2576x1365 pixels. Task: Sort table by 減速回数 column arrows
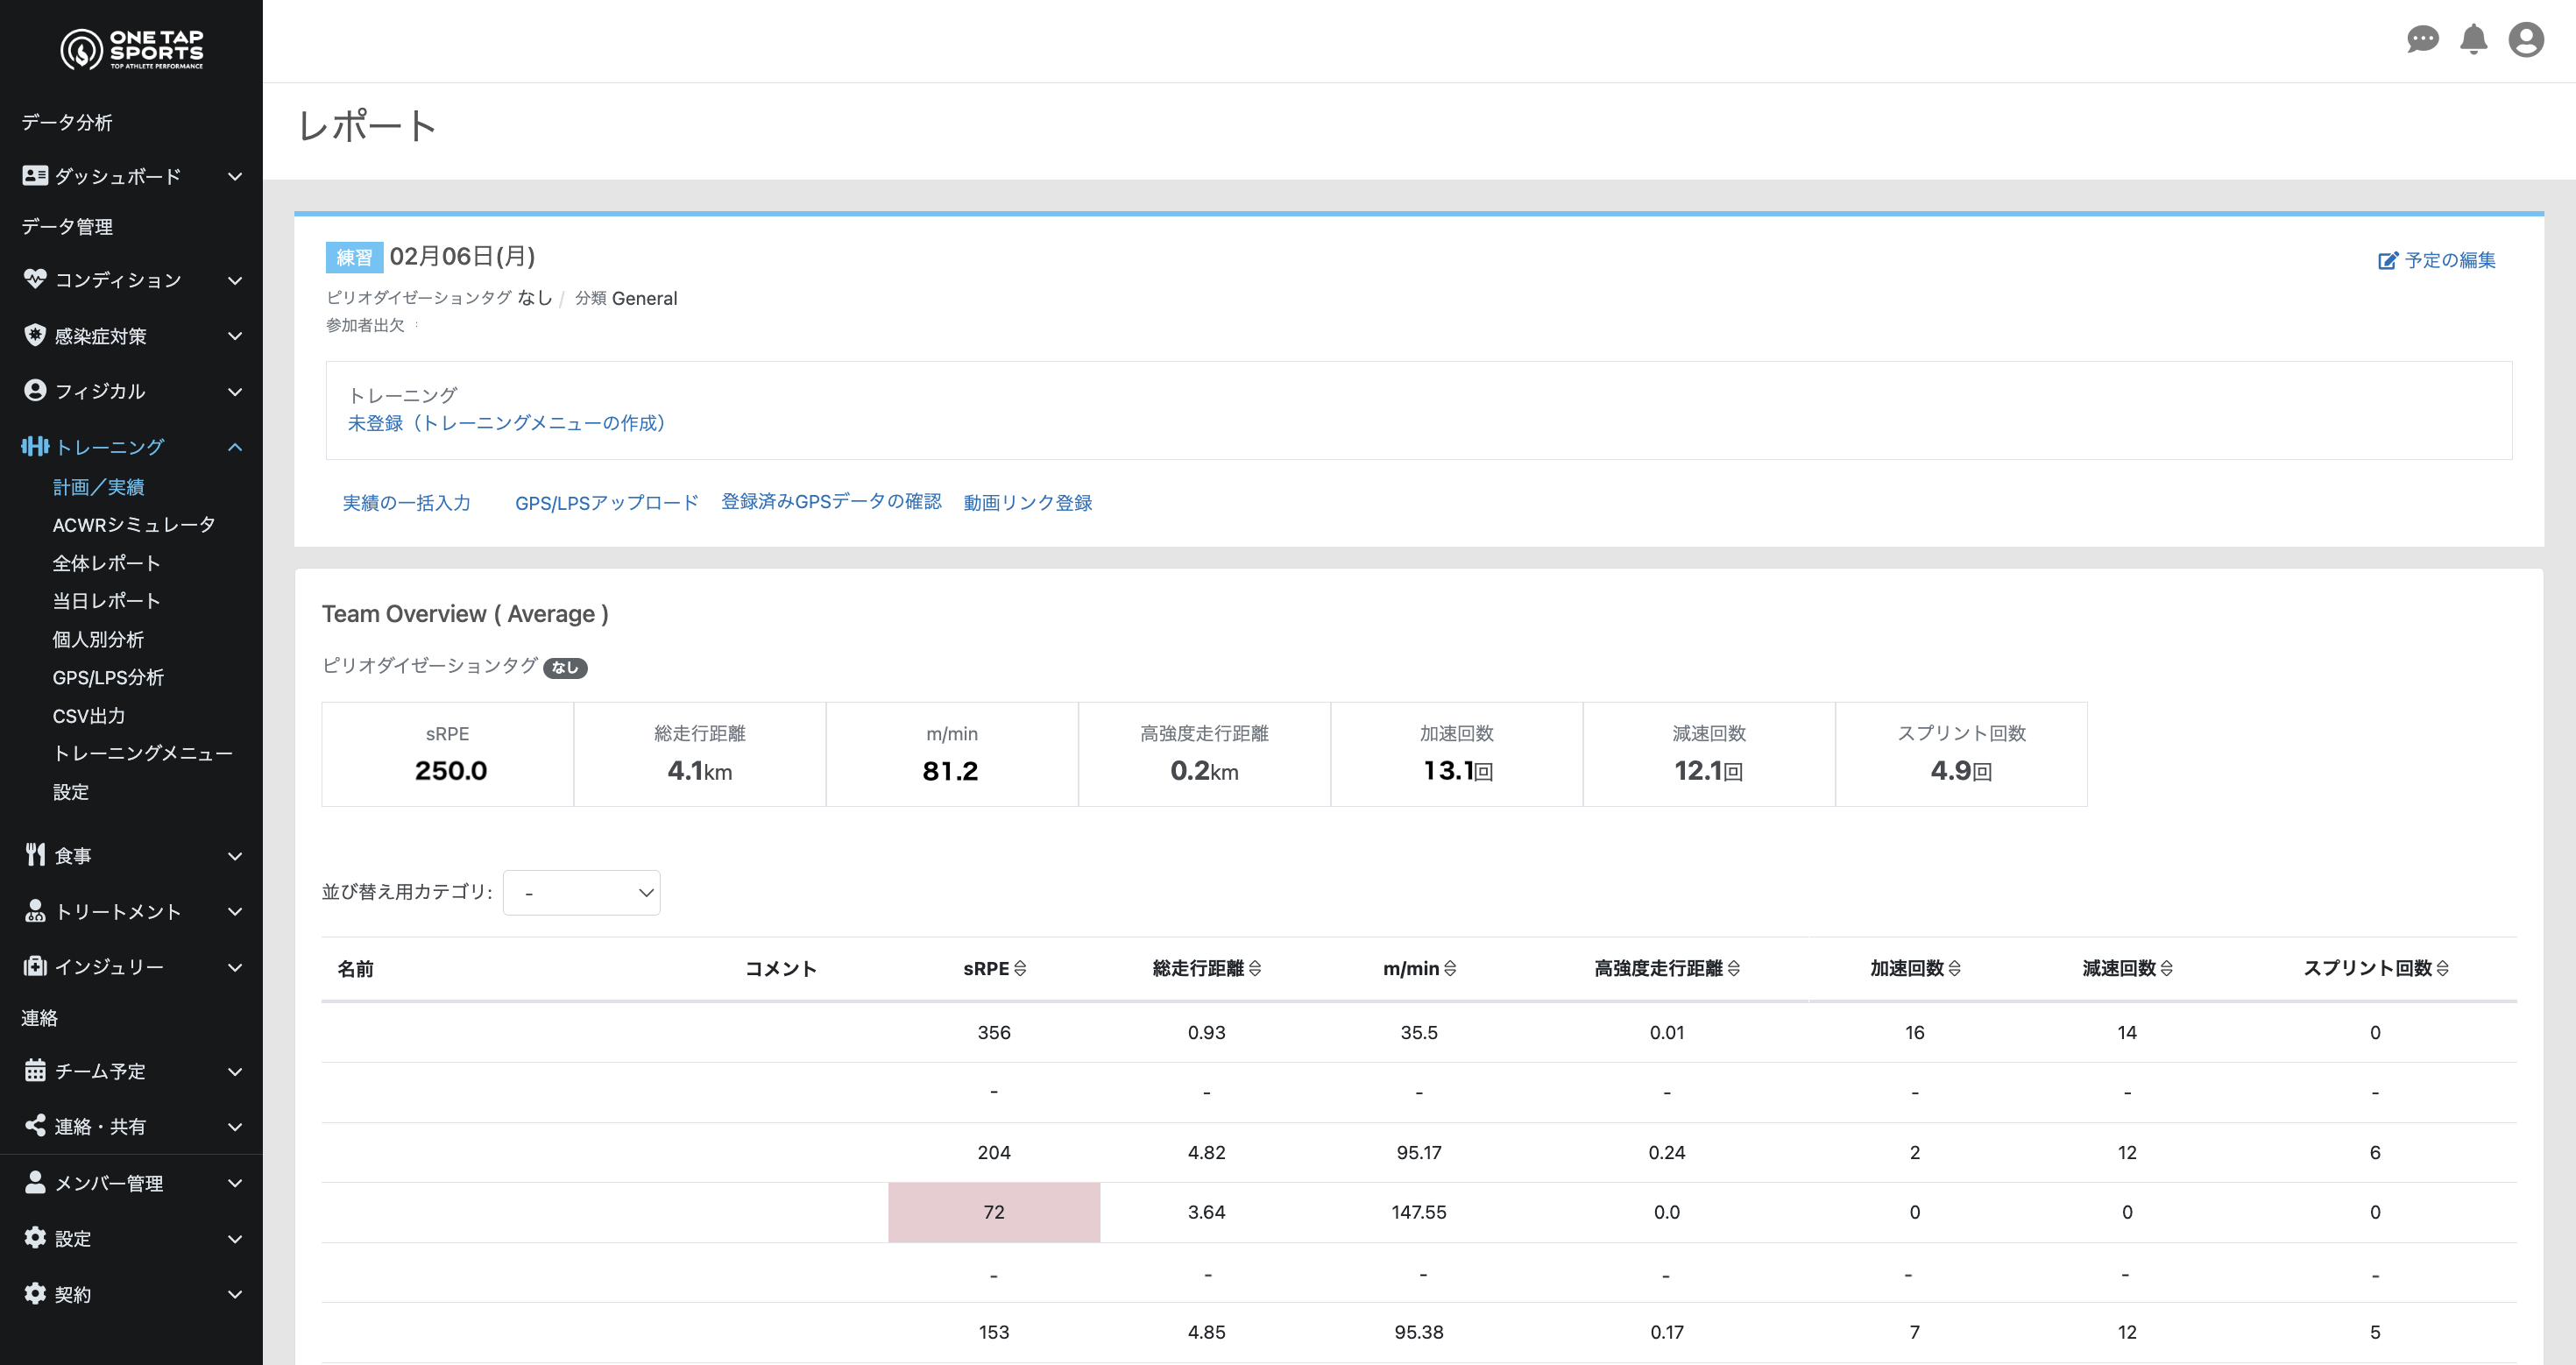click(2167, 968)
